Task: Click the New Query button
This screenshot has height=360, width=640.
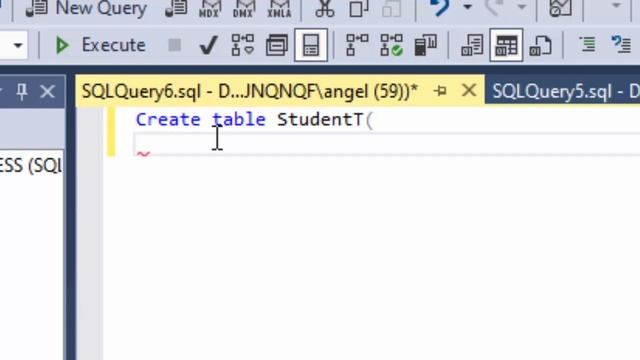Action: coord(86,8)
